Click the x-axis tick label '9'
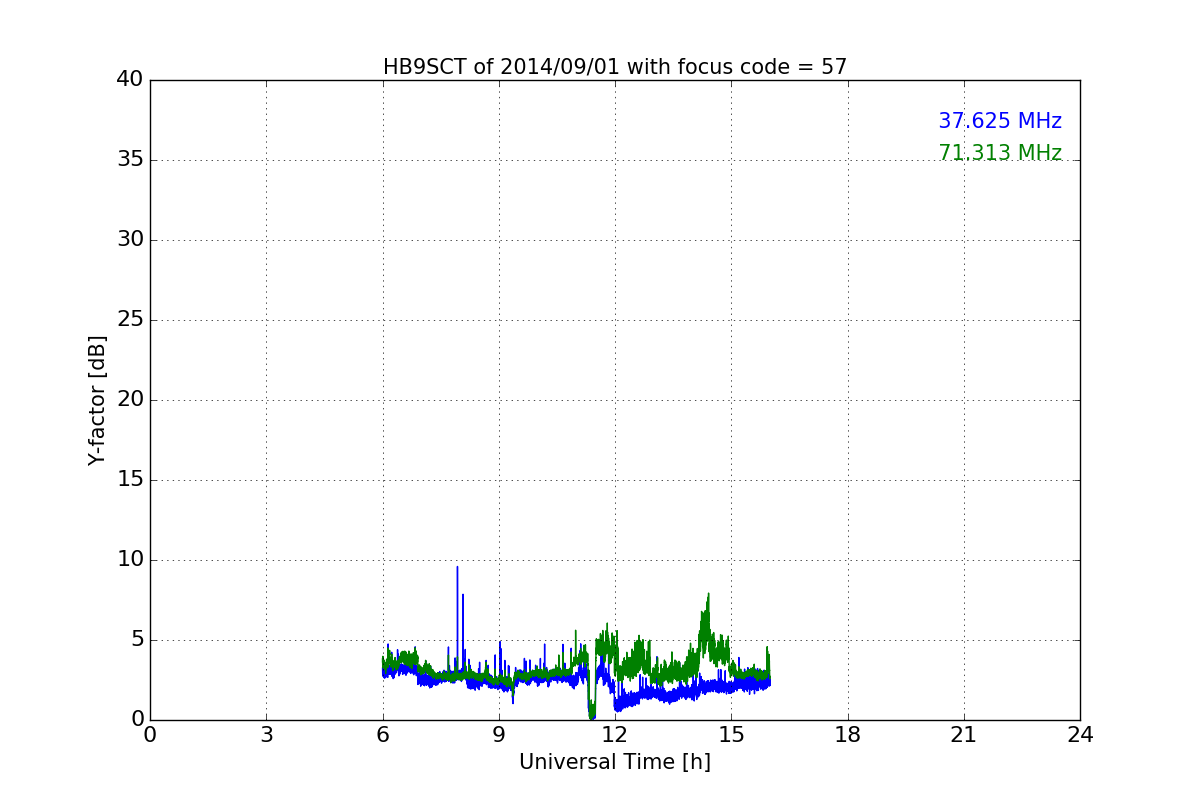This screenshot has width=1200, height=800. pyautogui.click(x=499, y=735)
